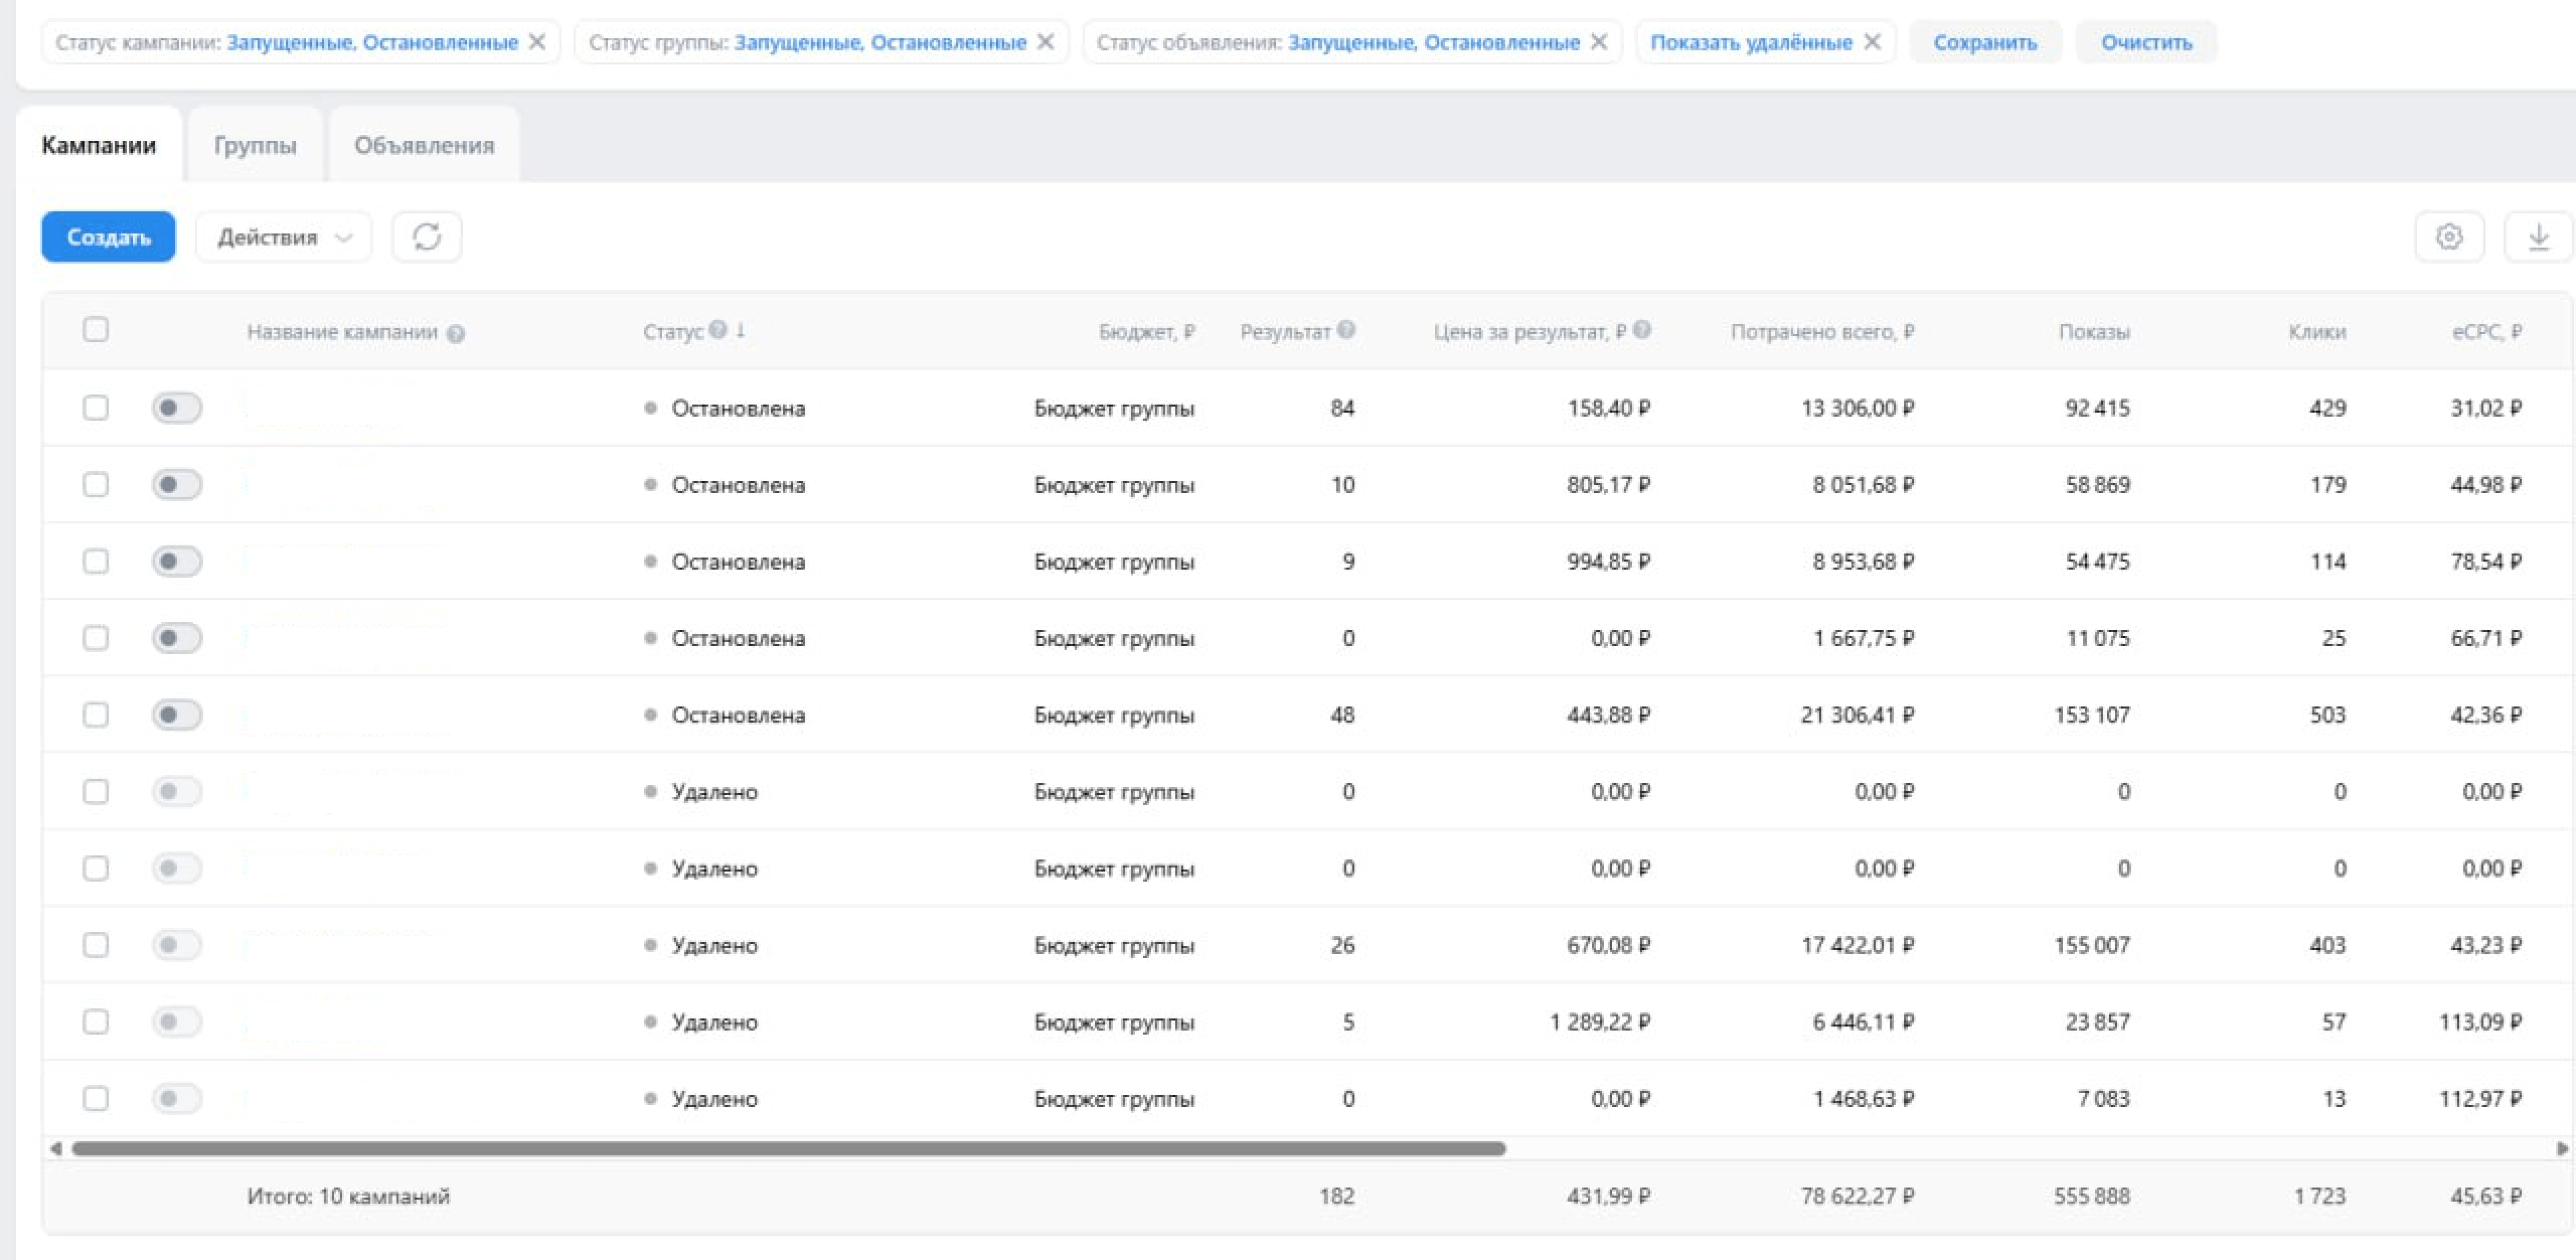Remove the 'Показать удалённые' filter

click(x=1873, y=42)
